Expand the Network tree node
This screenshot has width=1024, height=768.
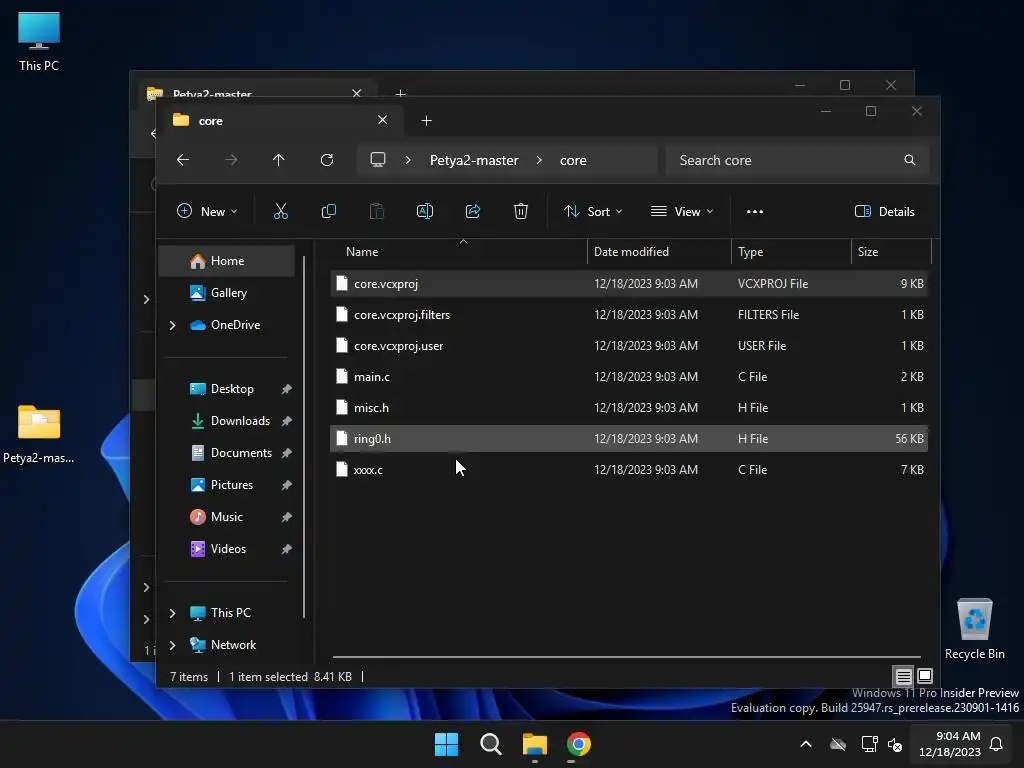pyautogui.click(x=172, y=645)
